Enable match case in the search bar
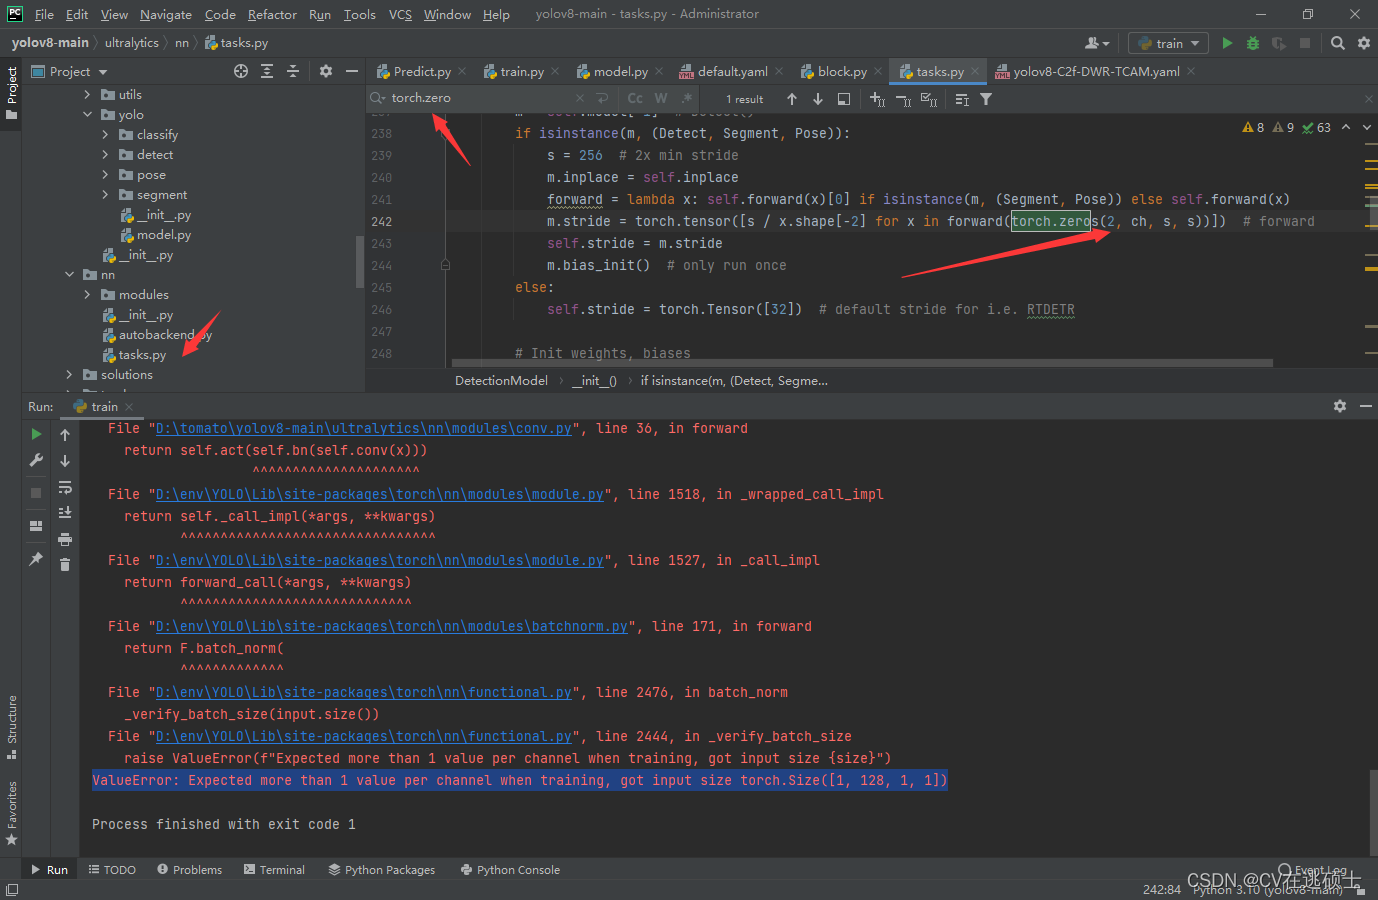Image resolution: width=1378 pixels, height=900 pixels. [636, 98]
